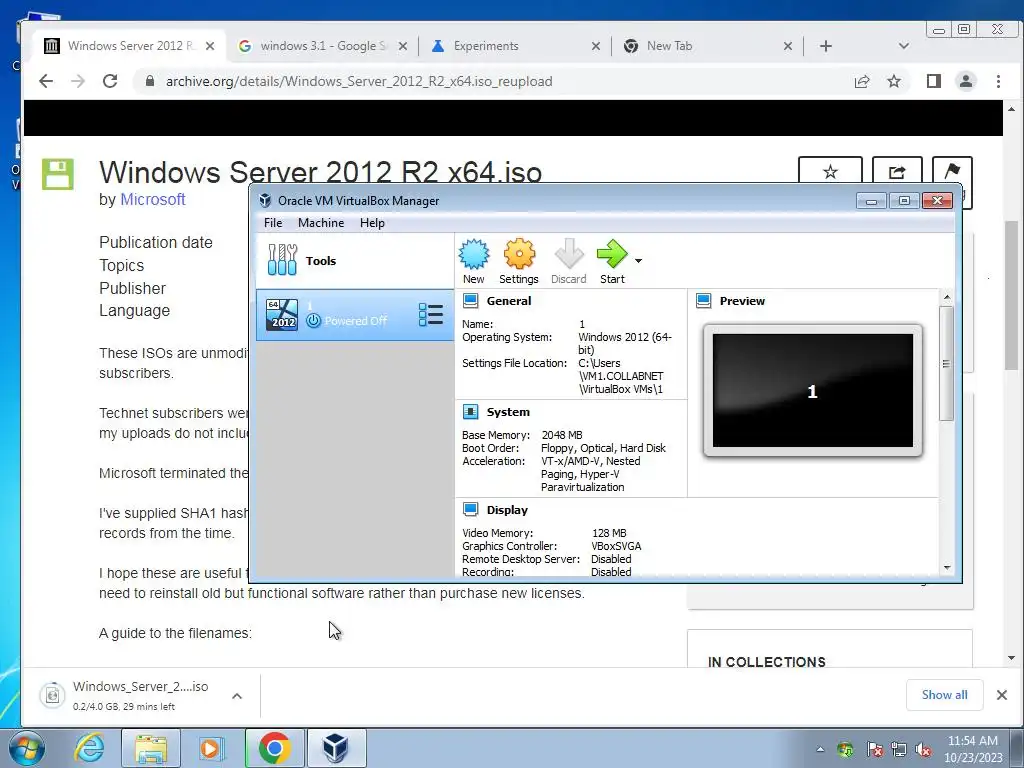Click the General section header icon

pos(470,300)
